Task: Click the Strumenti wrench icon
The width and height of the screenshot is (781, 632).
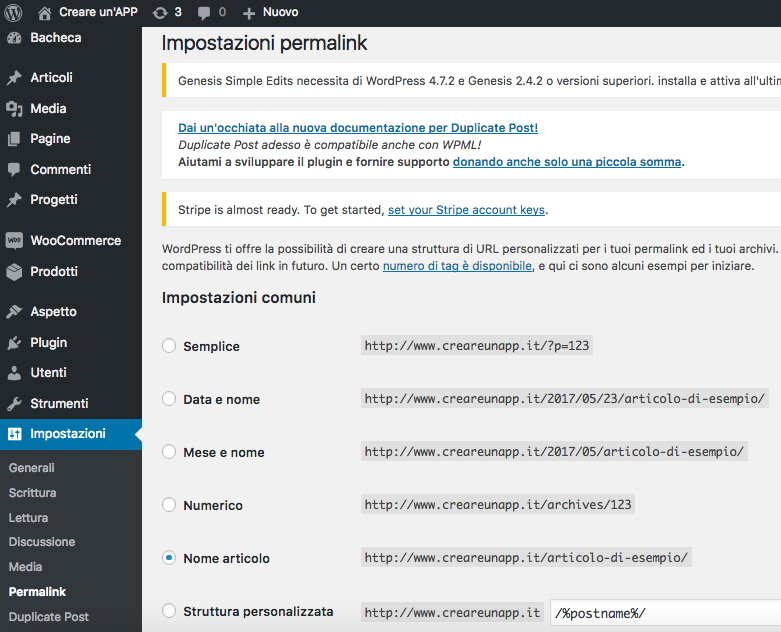Action: pos(14,404)
